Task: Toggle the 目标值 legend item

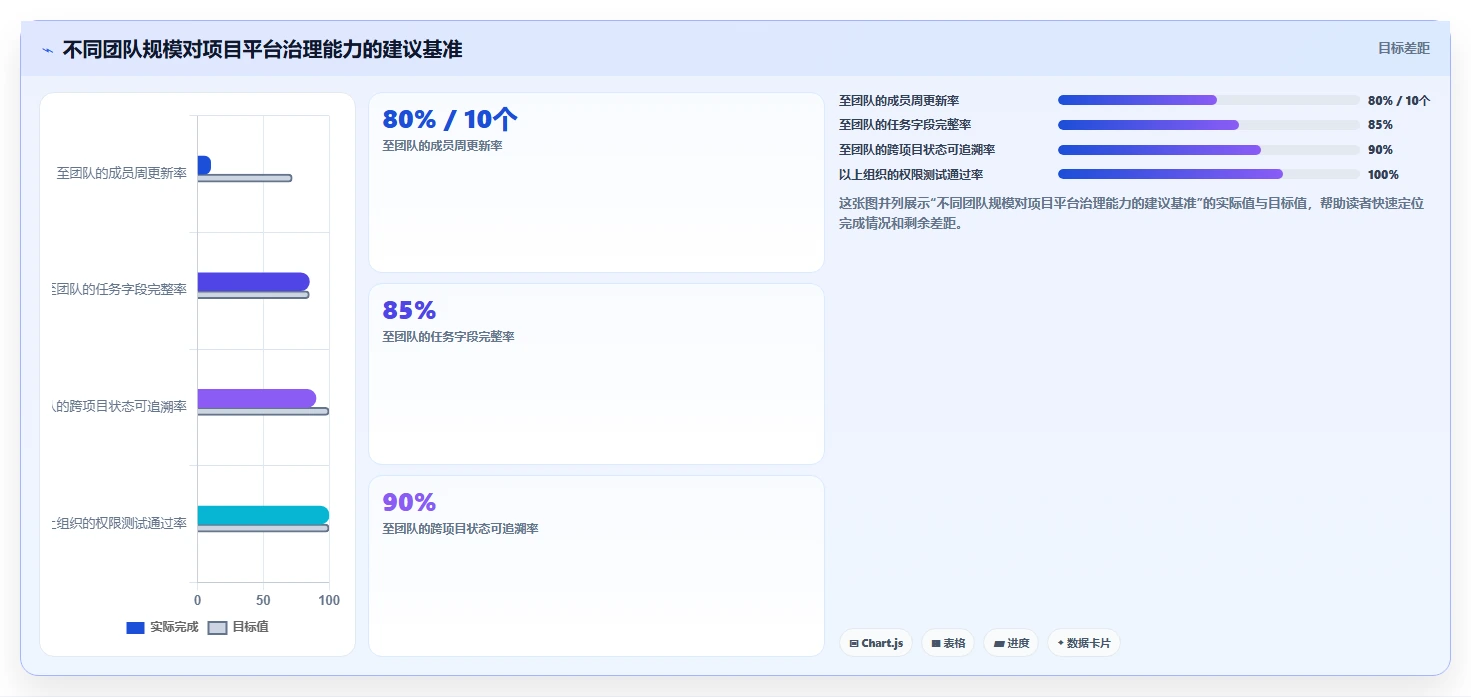Action: [238, 627]
